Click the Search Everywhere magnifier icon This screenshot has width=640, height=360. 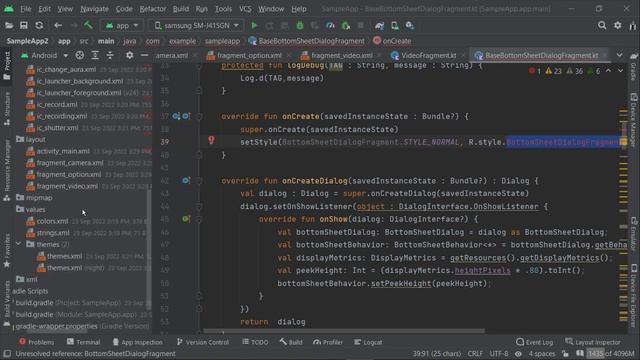(x=602, y=25)
